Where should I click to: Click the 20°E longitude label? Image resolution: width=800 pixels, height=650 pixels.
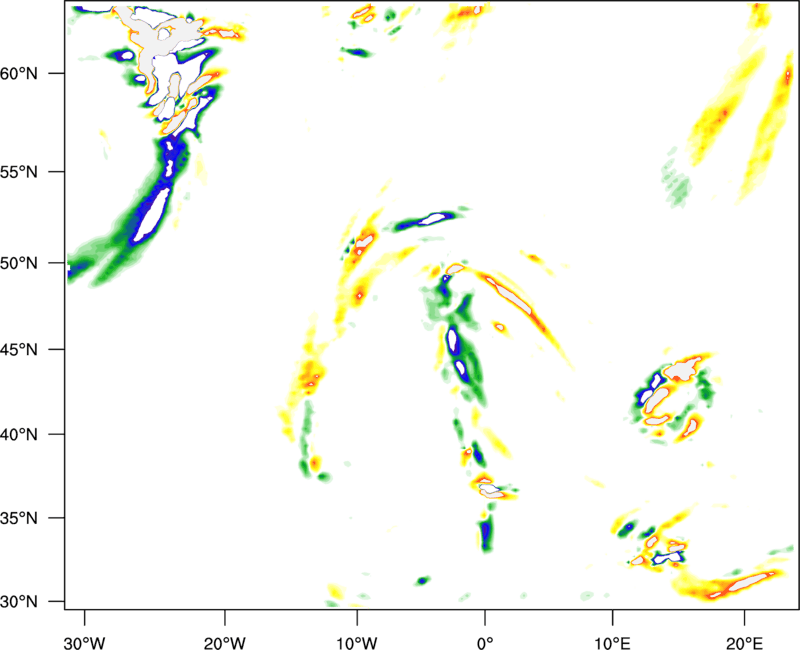(744, 643)
